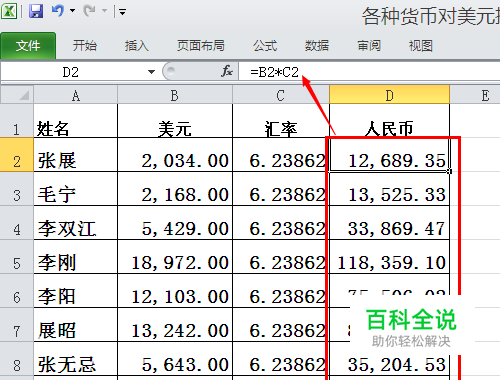This screenshot has width=500, height=380.
Task: Select row 5 header
Action: [x=17, y=257]
